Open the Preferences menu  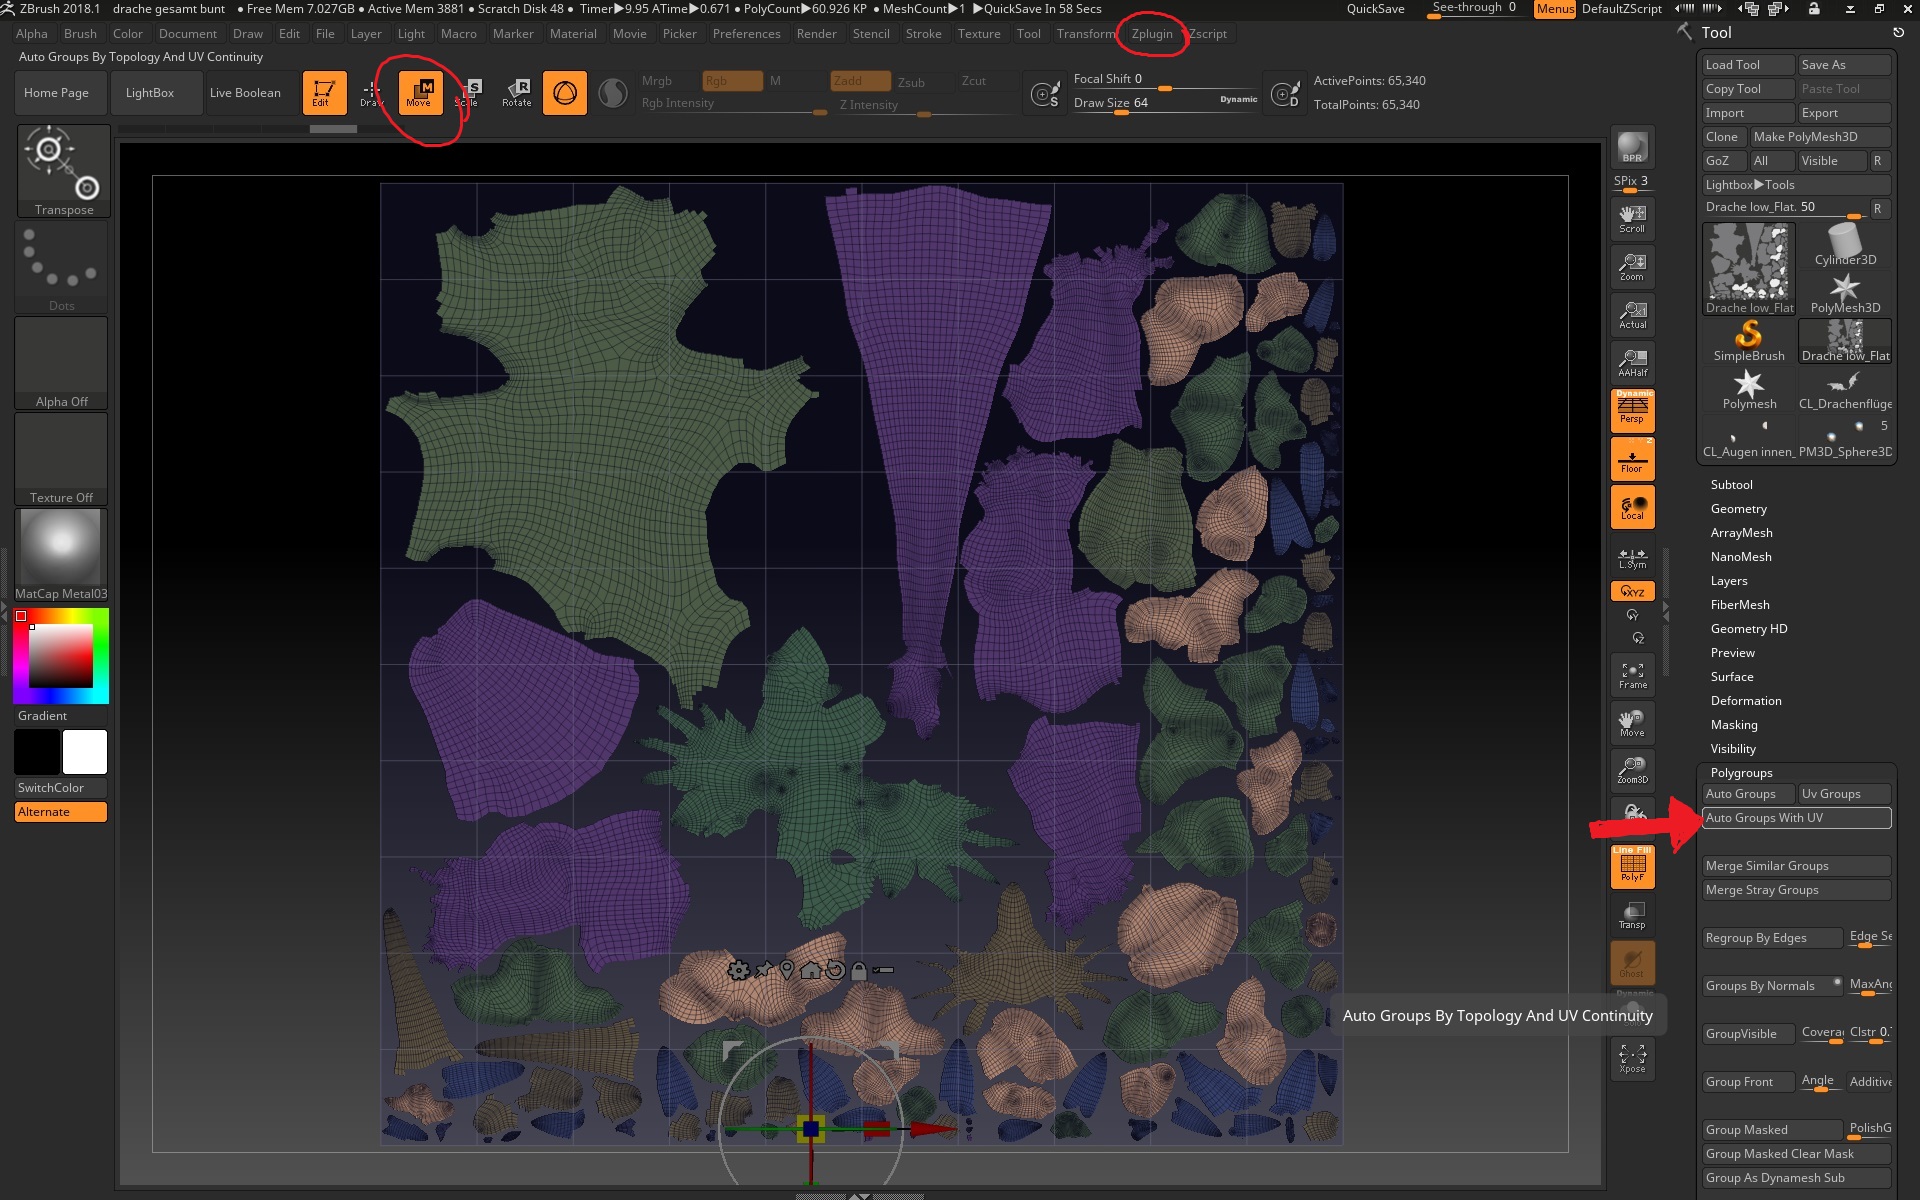tap(746, 34)
